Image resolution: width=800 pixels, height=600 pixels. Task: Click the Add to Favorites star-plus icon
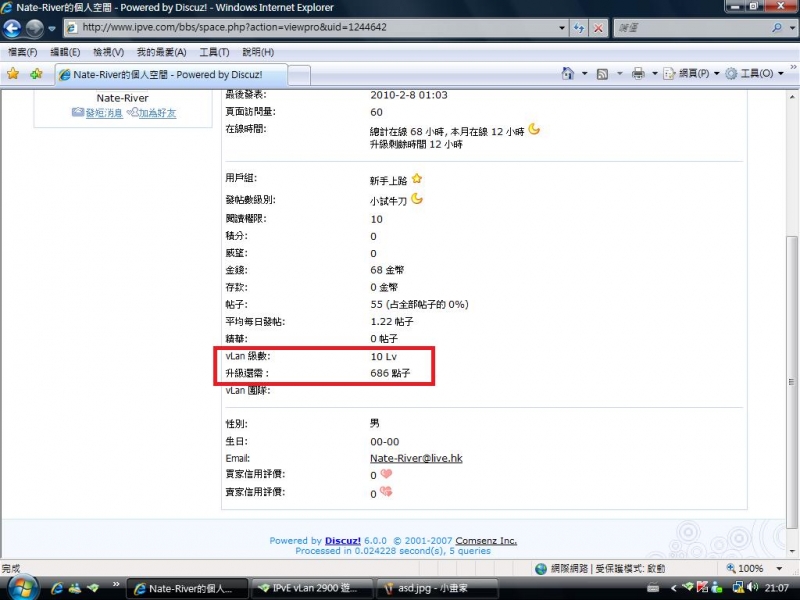tap(36, 74)
